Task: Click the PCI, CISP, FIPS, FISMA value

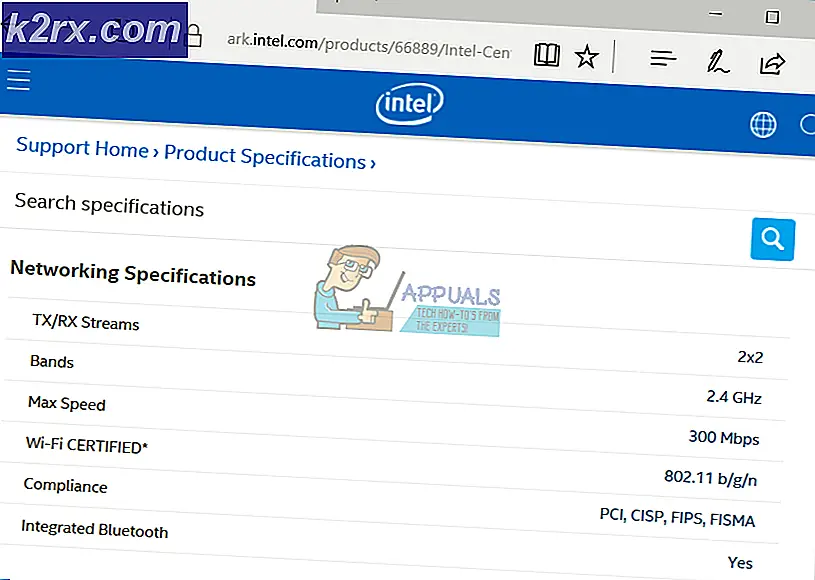Action: click(677, 518)
